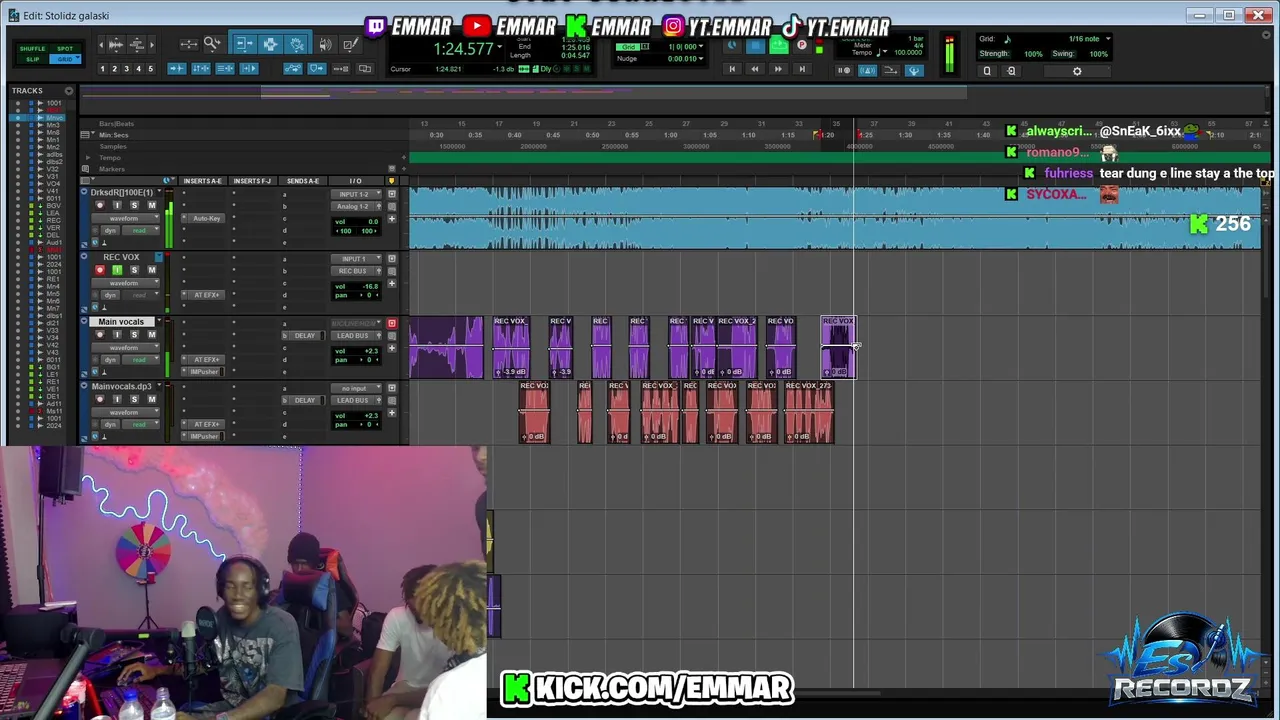Click the INSERTS F-J column header
1280x720 pixels.
click(252, 181)
